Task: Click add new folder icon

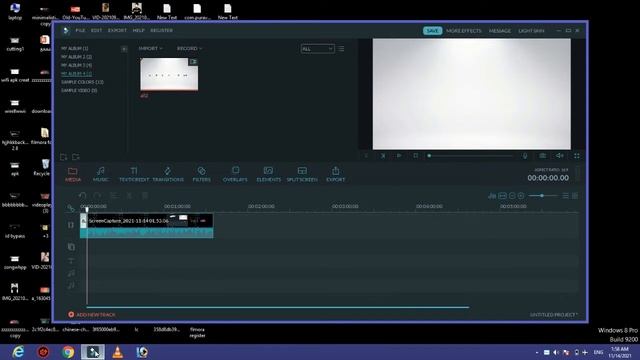Action: coord(64,157)
